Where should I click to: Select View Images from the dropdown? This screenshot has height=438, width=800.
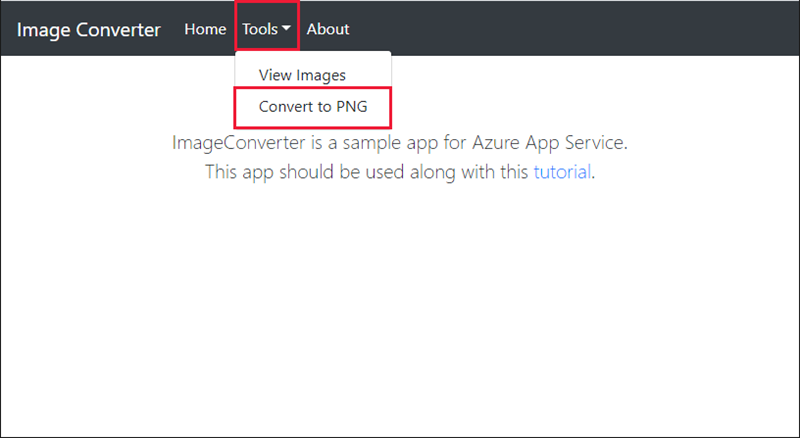302,75
